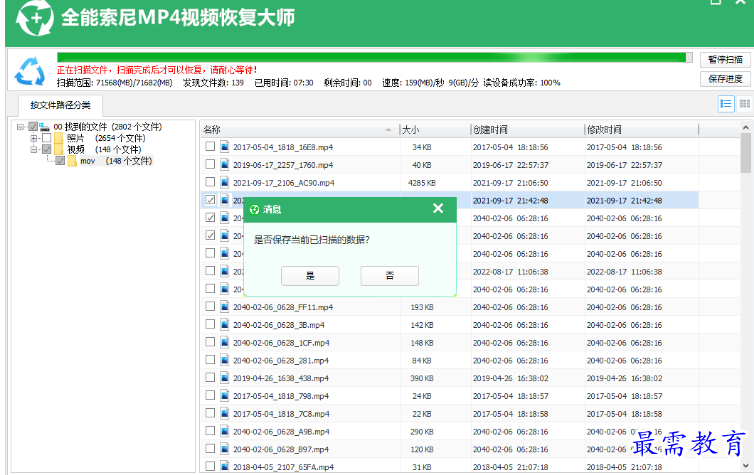
Task: Click file icon of 2040-02-06_0628_FF11.mp4
Action: [225, 307]
